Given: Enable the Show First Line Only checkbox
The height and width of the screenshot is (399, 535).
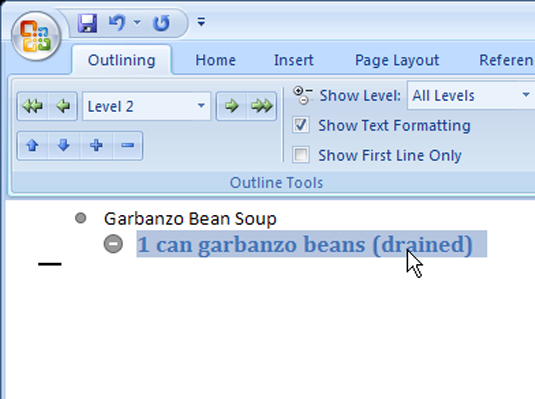Looking at the screenshot, I should 301,155.
